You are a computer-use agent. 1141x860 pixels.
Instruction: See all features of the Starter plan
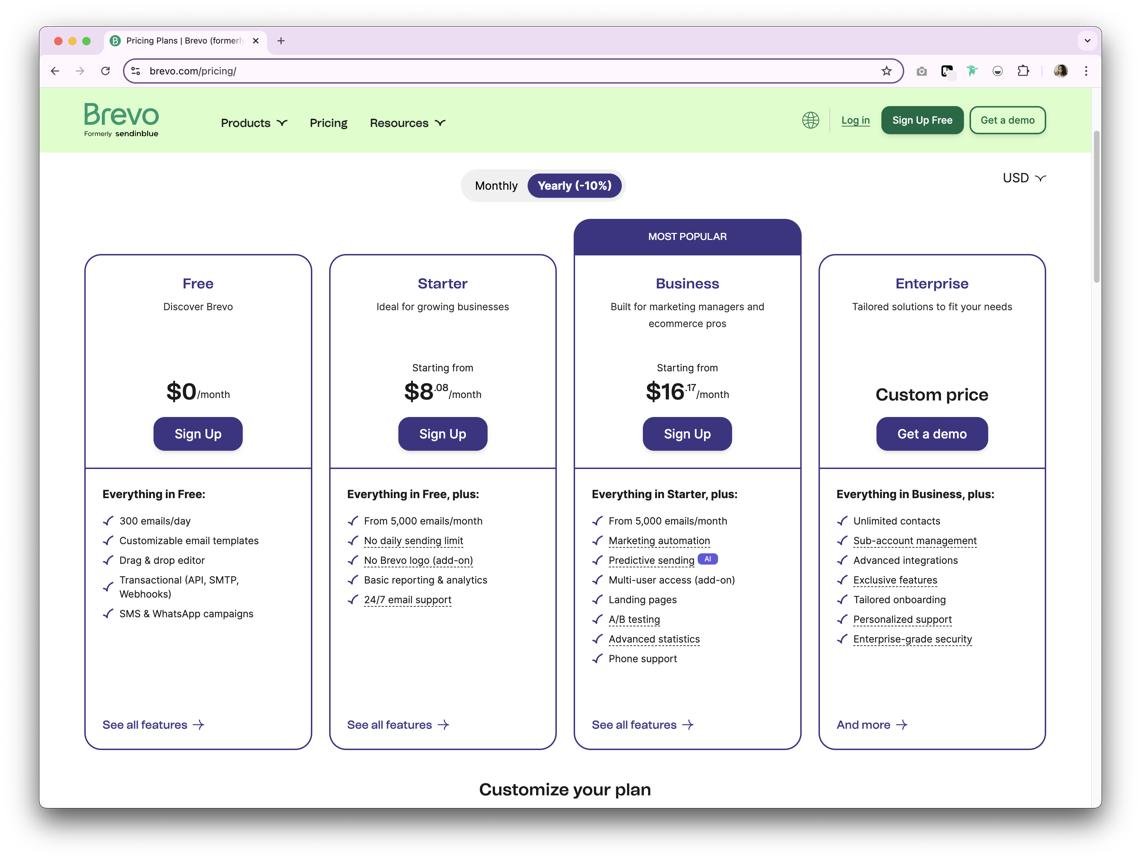tap(397, 725)
